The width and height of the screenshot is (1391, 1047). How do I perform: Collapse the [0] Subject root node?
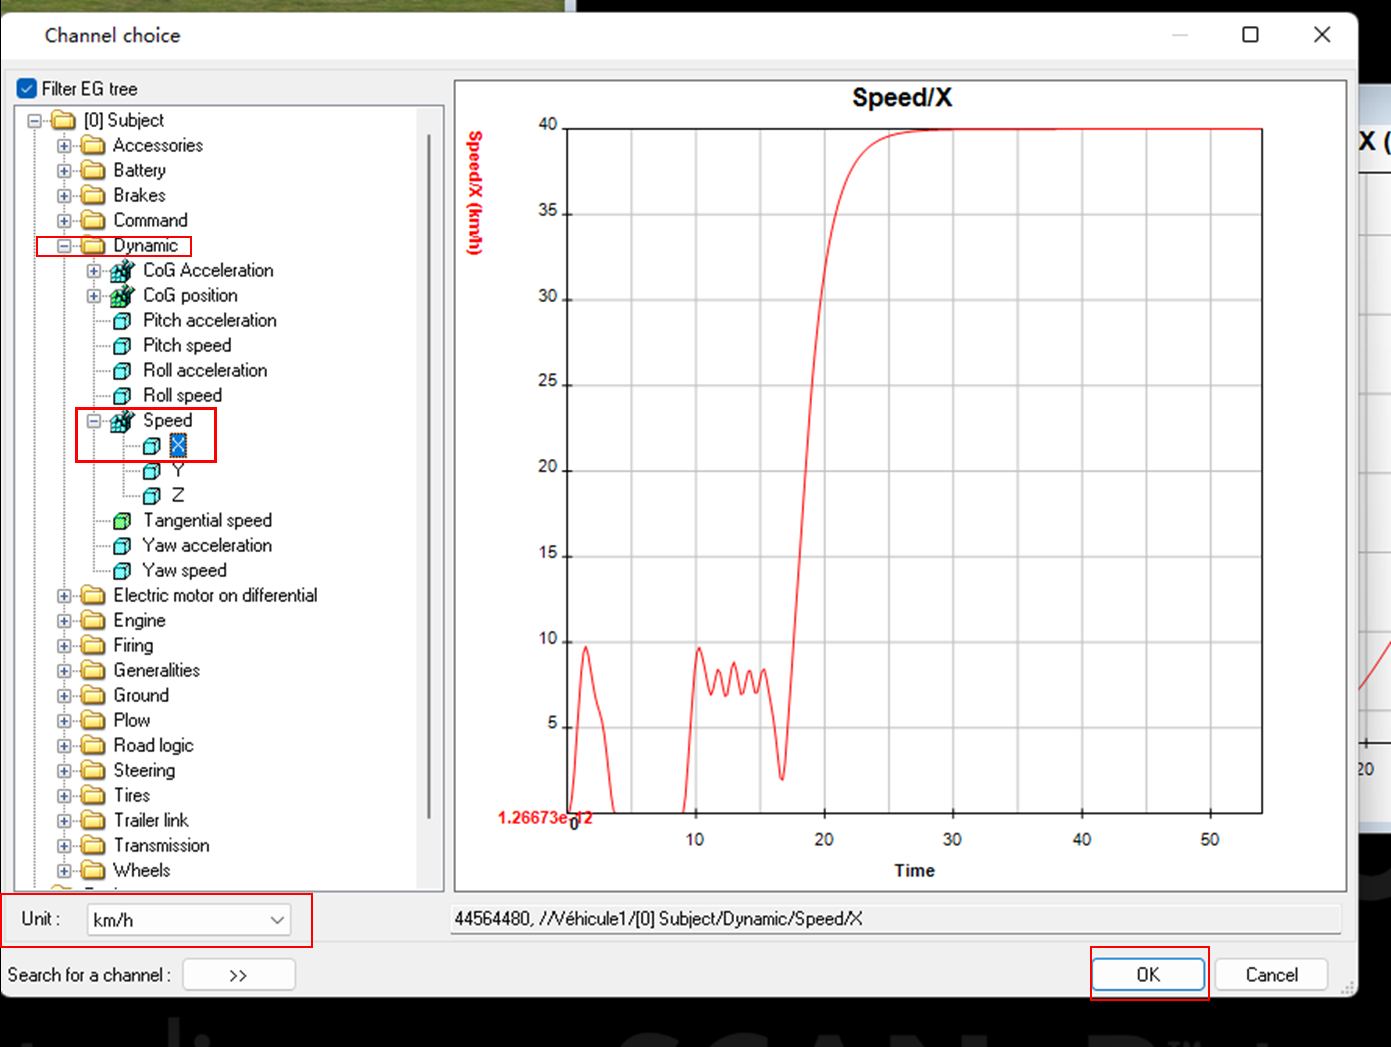35,121
